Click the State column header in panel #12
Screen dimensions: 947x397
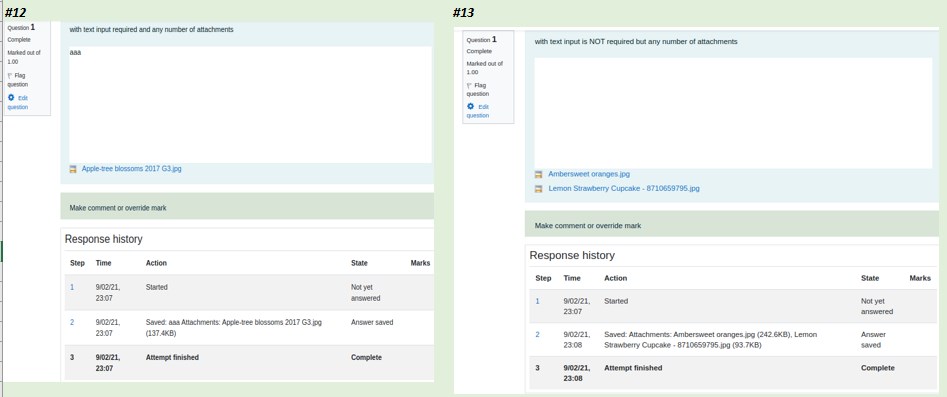(x=359, y=263)
